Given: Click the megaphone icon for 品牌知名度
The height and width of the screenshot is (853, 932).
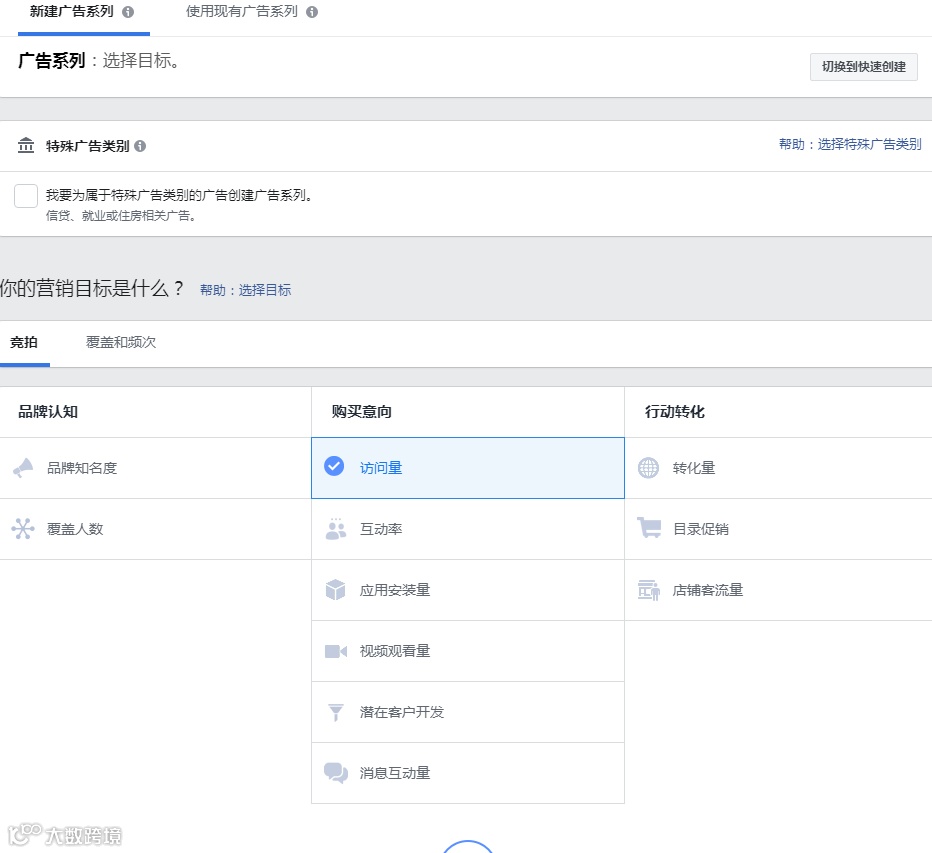Looking at the screenshot, I should [23, 468].
